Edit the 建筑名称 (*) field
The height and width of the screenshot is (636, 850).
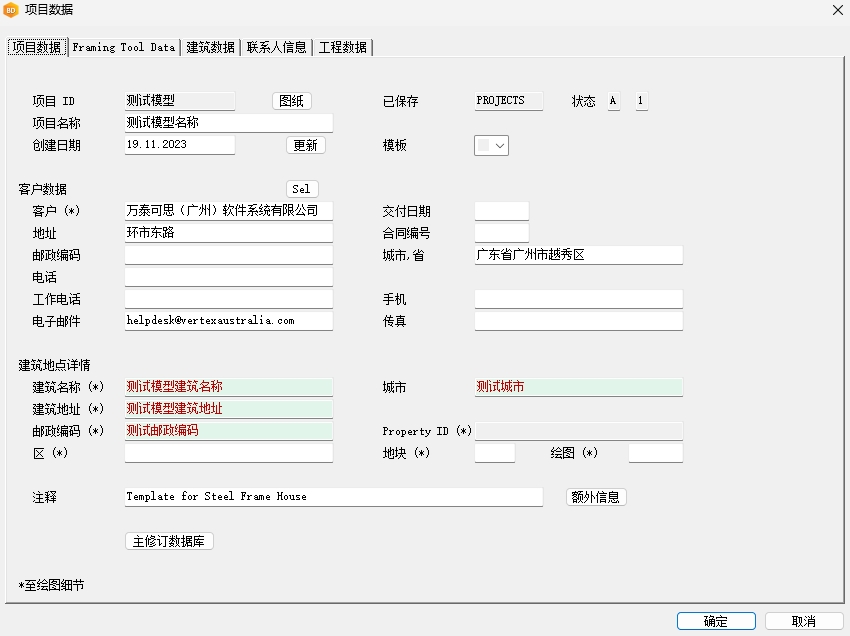tap(229, 387)
